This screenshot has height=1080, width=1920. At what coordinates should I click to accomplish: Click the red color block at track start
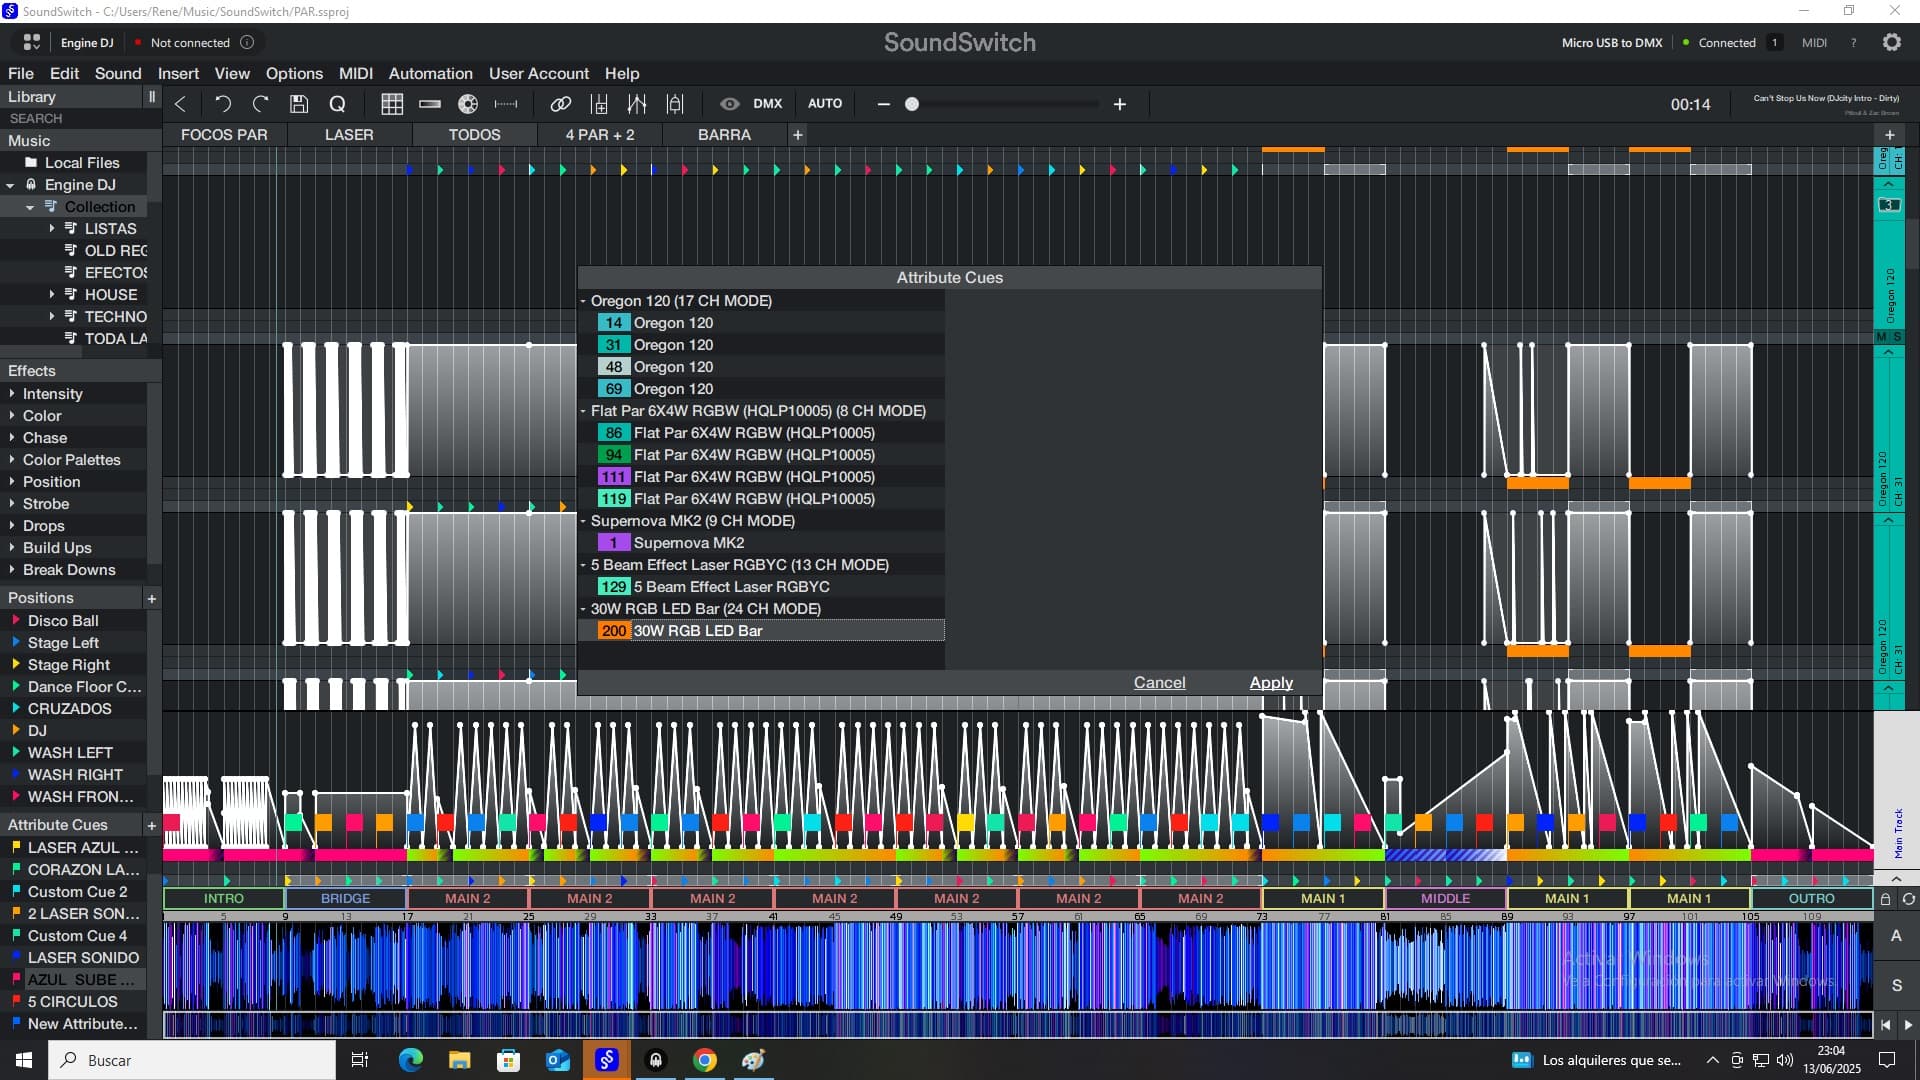pos(171,823)
